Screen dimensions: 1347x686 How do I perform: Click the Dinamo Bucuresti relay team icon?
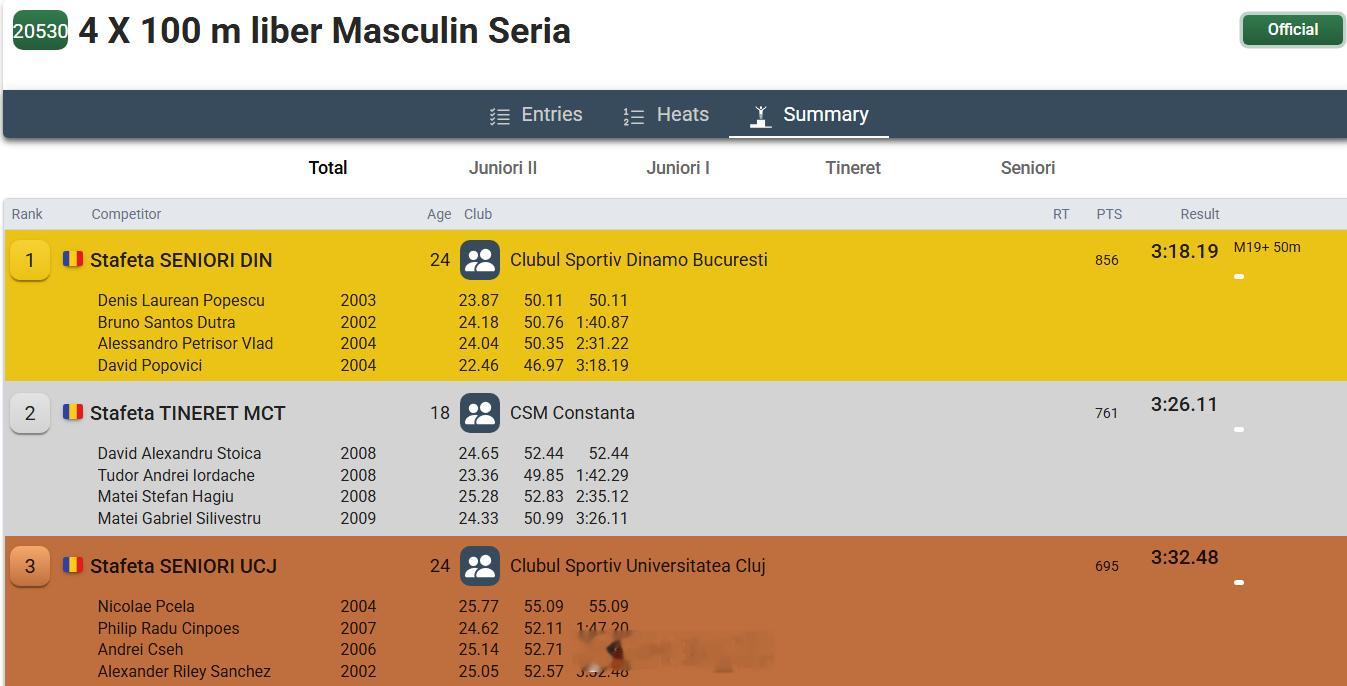pyautogui.click(x=480, y=260)
